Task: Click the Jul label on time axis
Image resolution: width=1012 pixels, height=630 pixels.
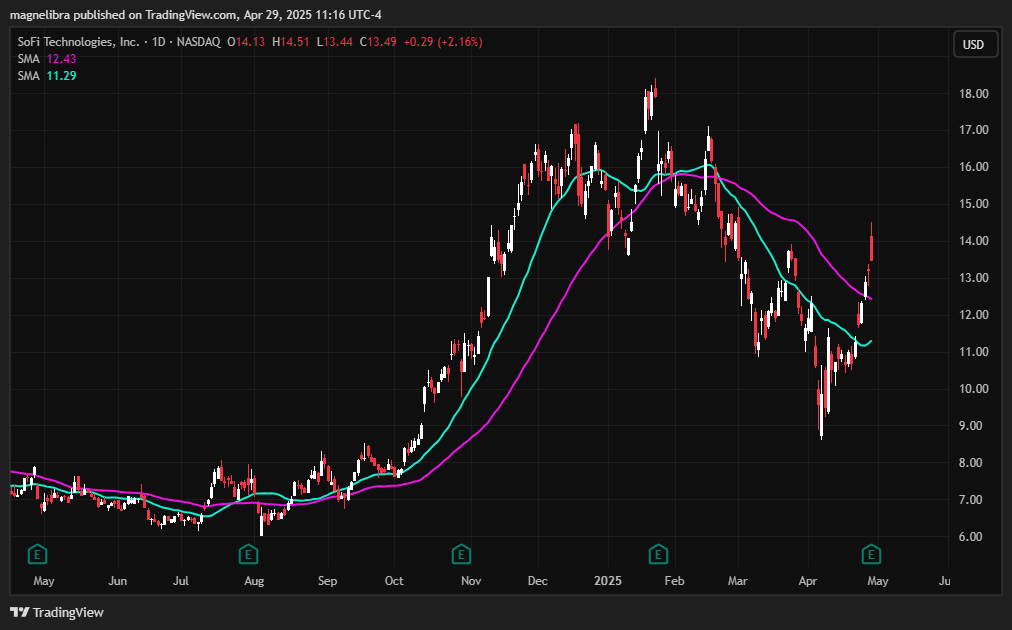Action: click(181, 581)
